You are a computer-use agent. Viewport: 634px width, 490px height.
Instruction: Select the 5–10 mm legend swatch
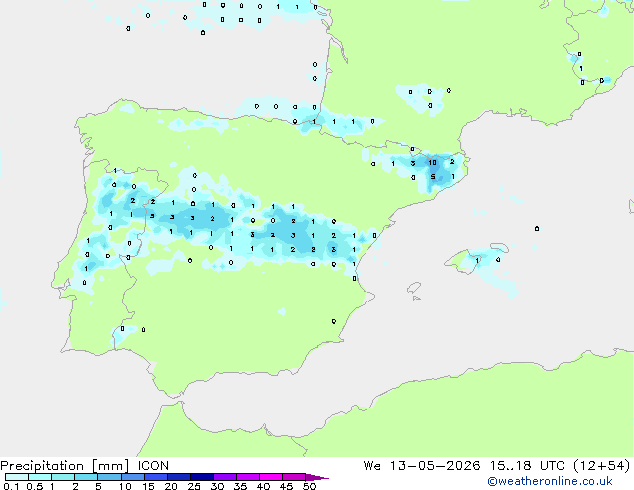click(x=109, y=477)
